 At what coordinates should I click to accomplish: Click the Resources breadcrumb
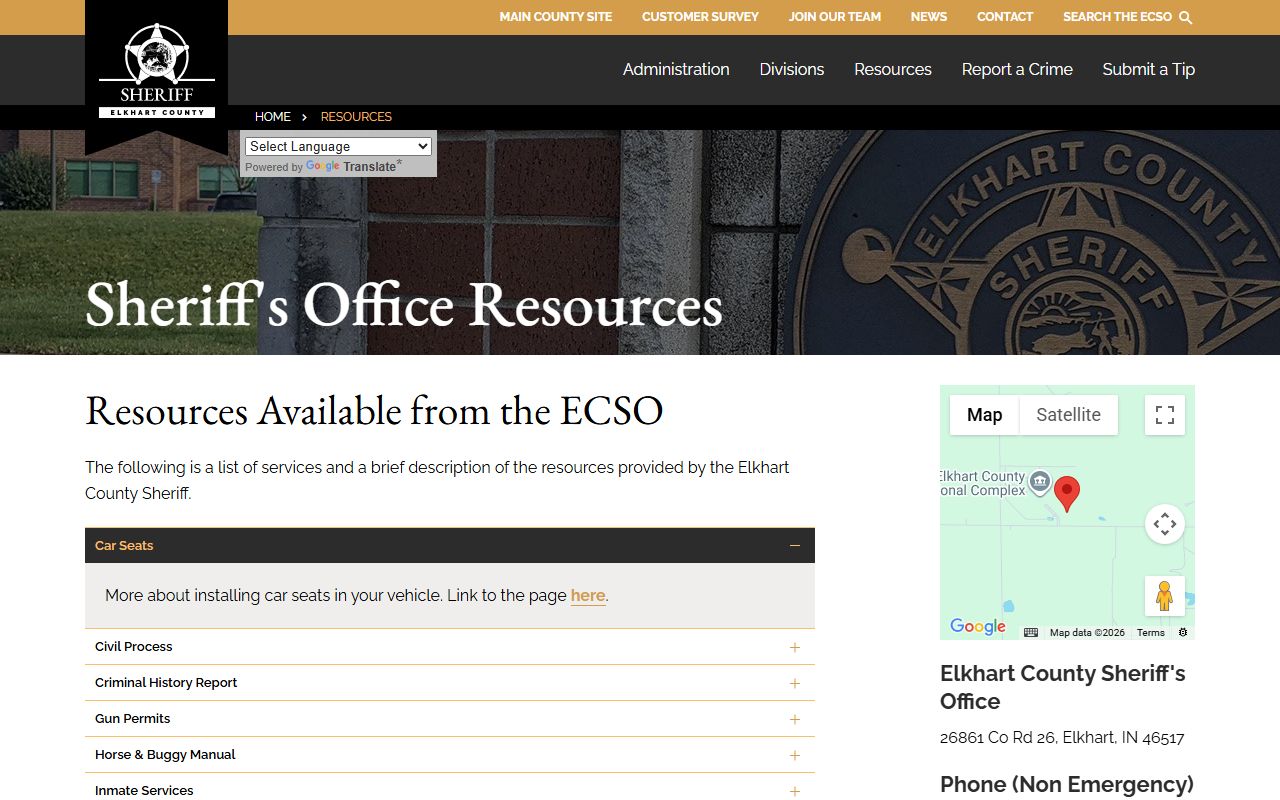356,117
